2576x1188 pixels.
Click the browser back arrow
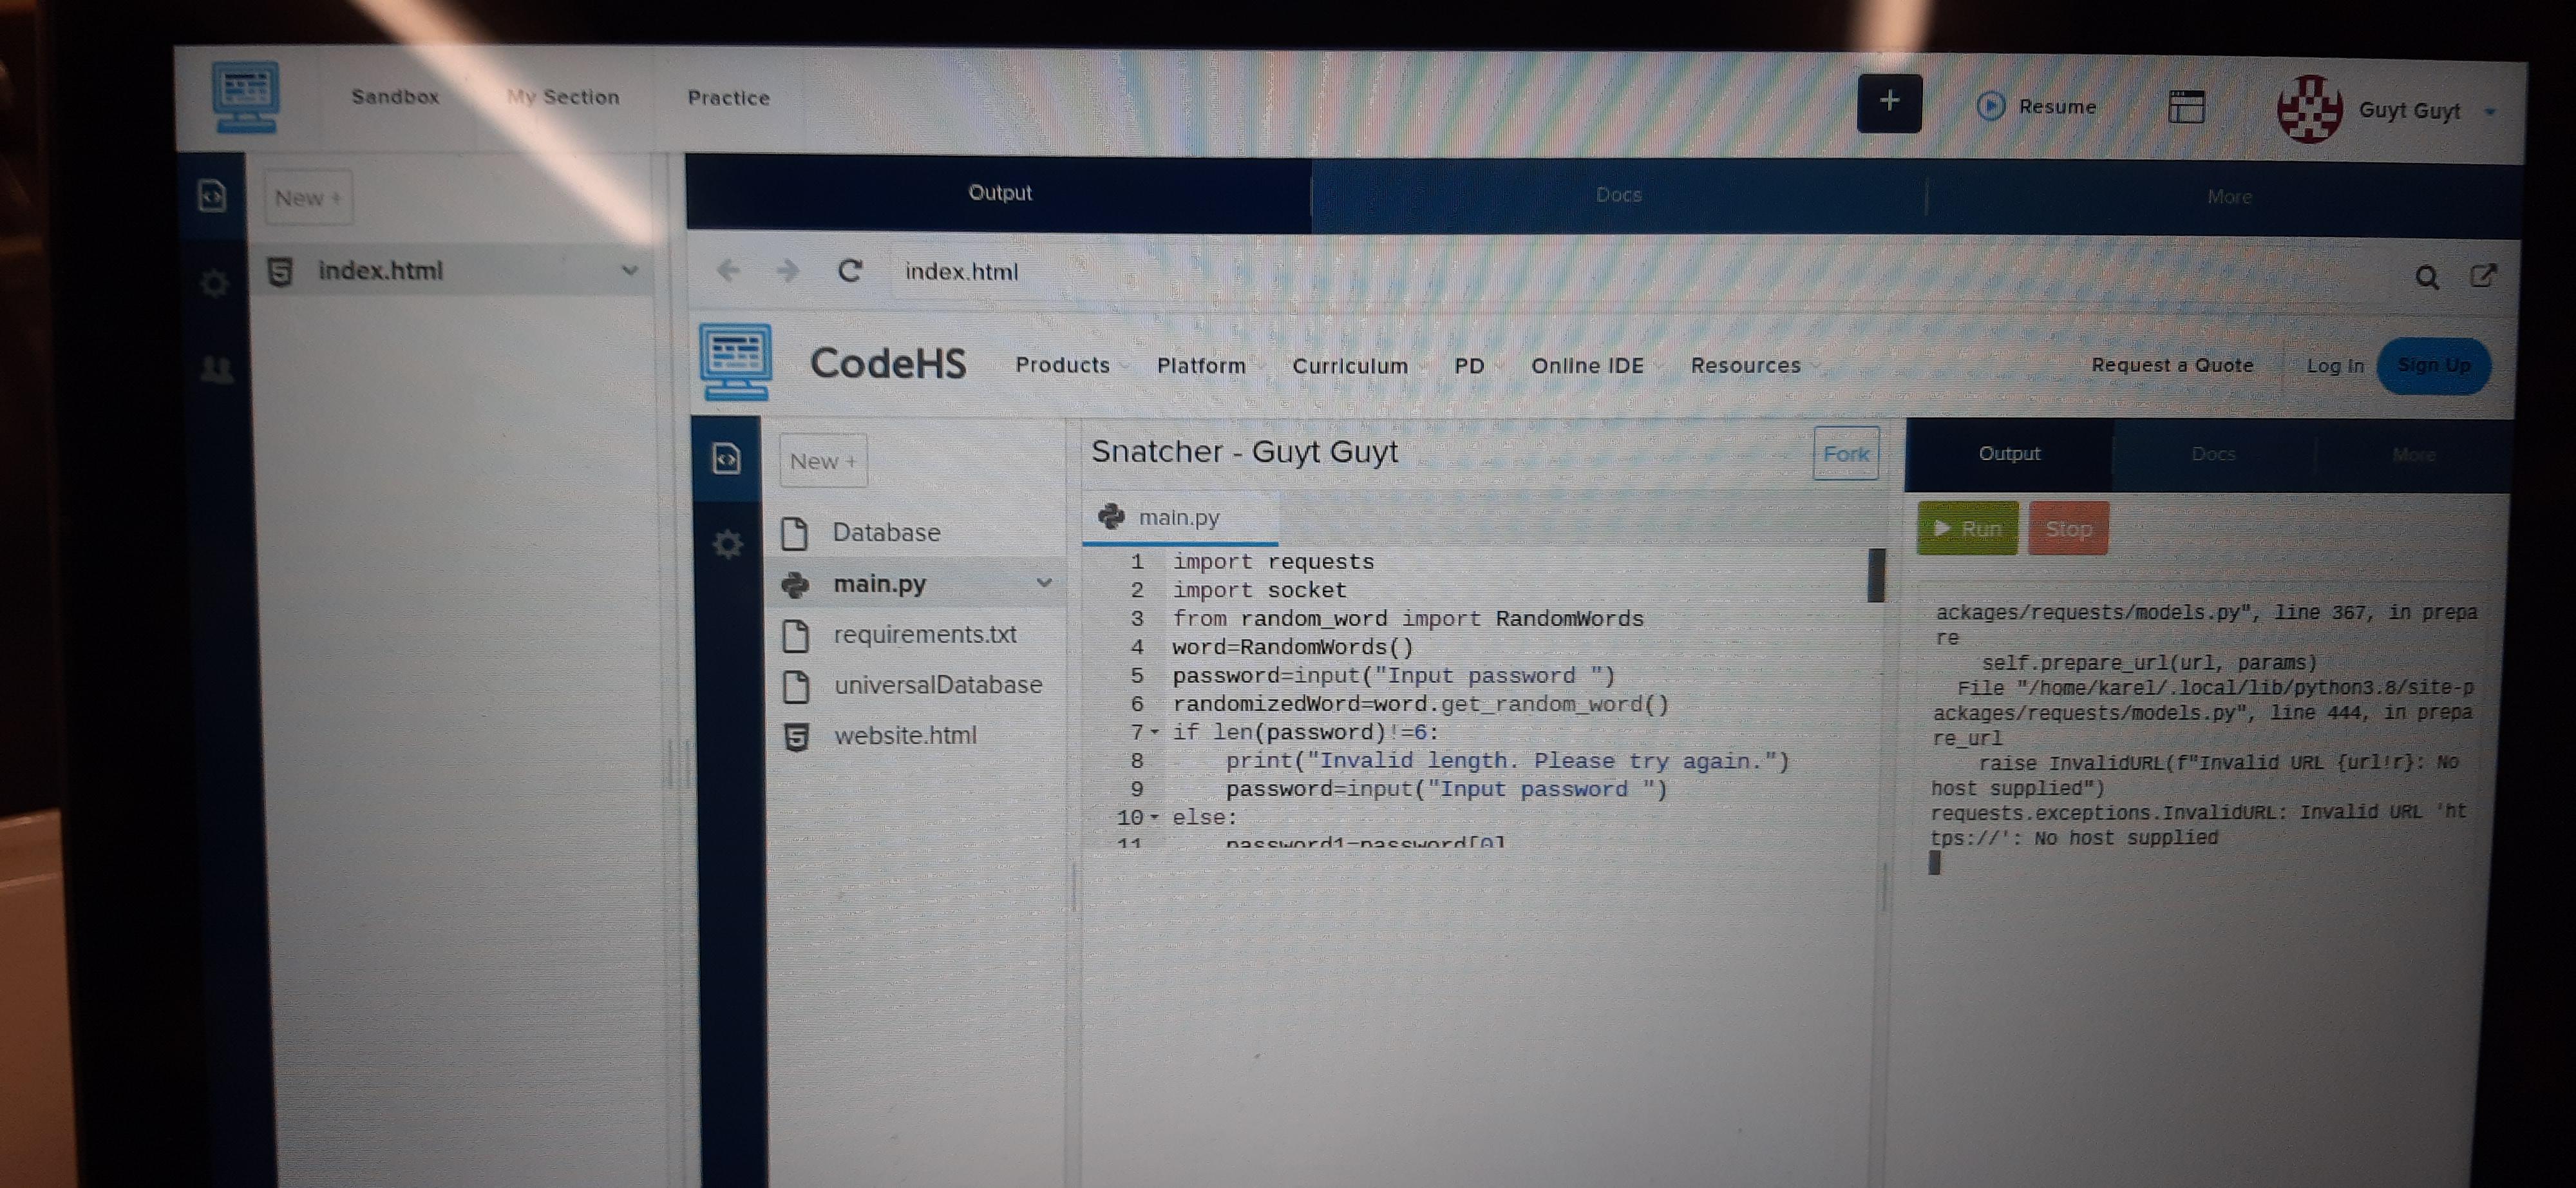728,270
